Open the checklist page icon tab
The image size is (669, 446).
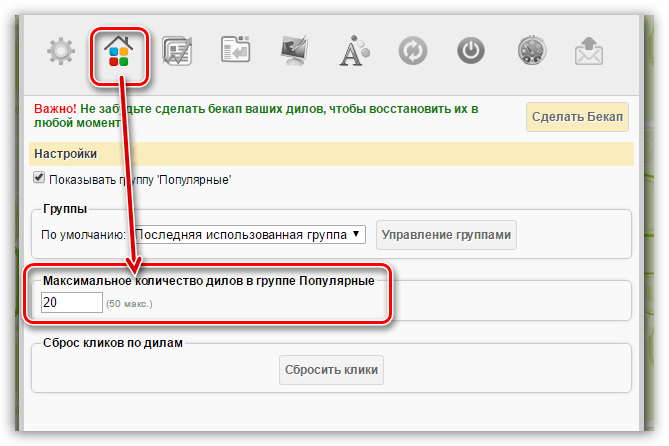click(178, 51)
